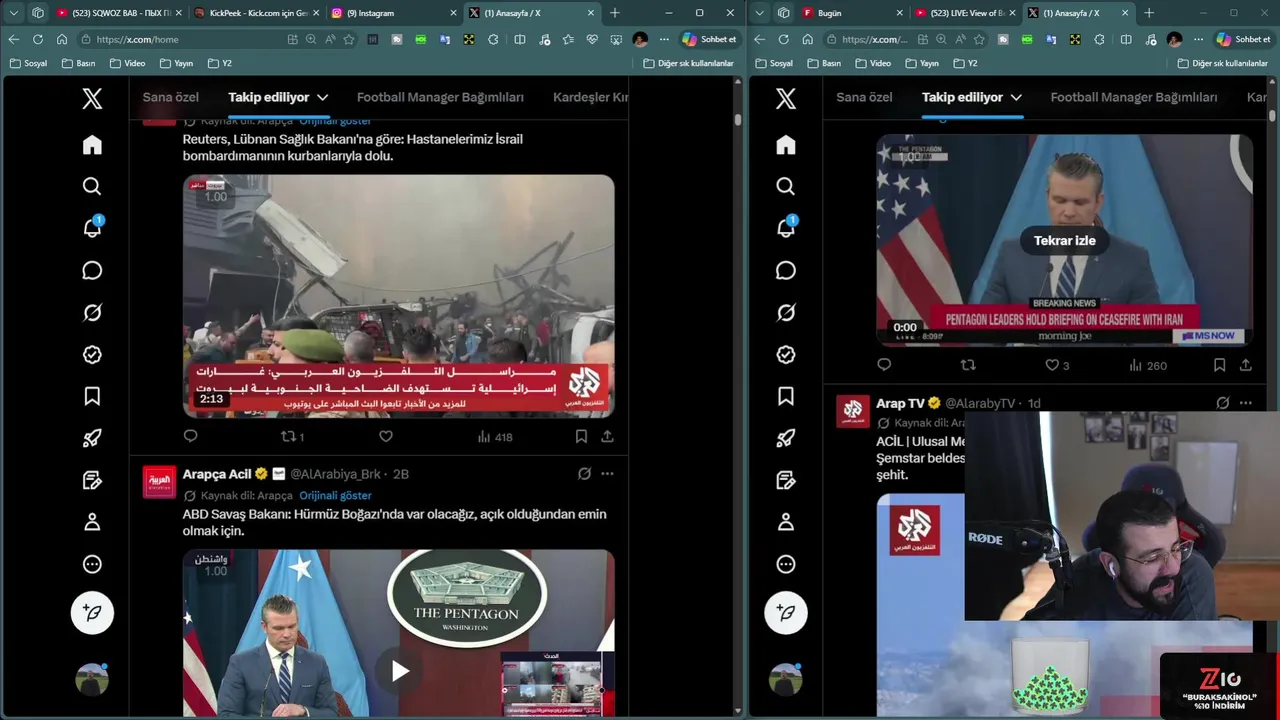Screen dimensions: 1280x720
Task: View analytics showing 418 views
Action: [x=494, y=436]
